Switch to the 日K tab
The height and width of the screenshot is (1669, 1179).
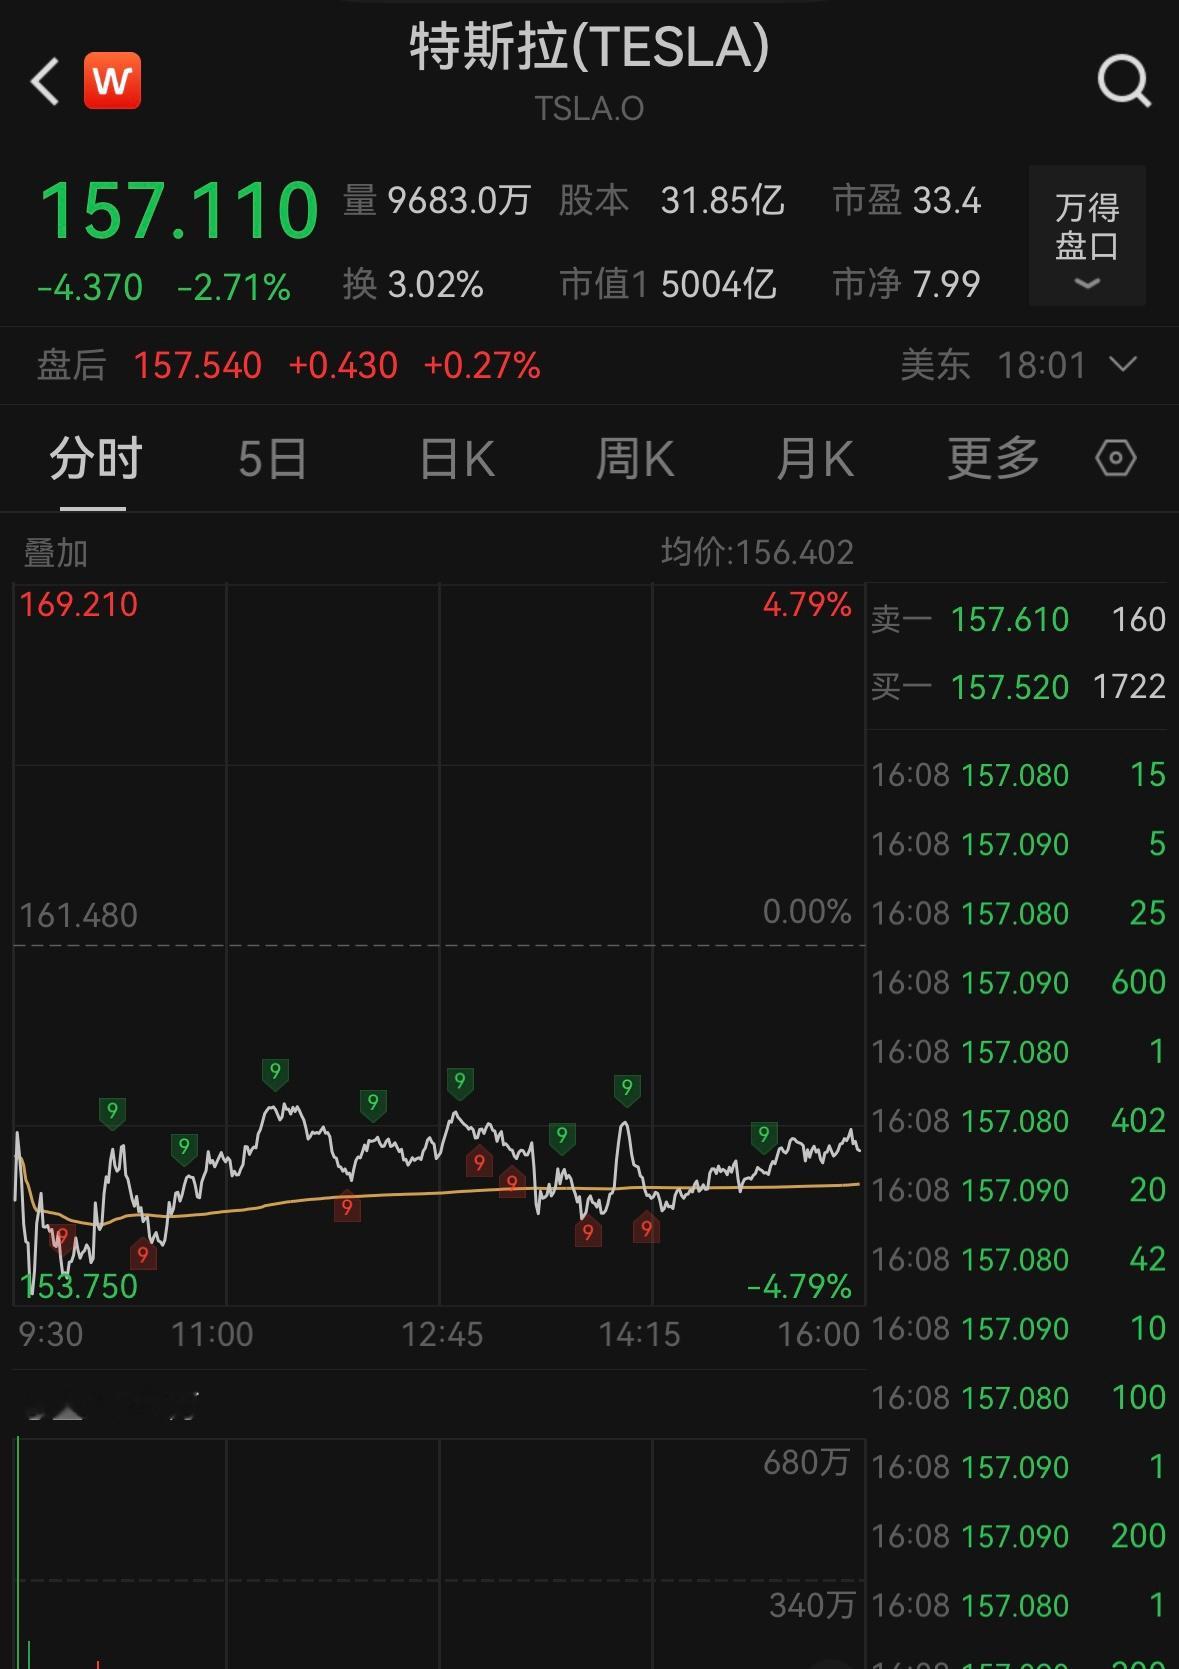coord(457,459)
